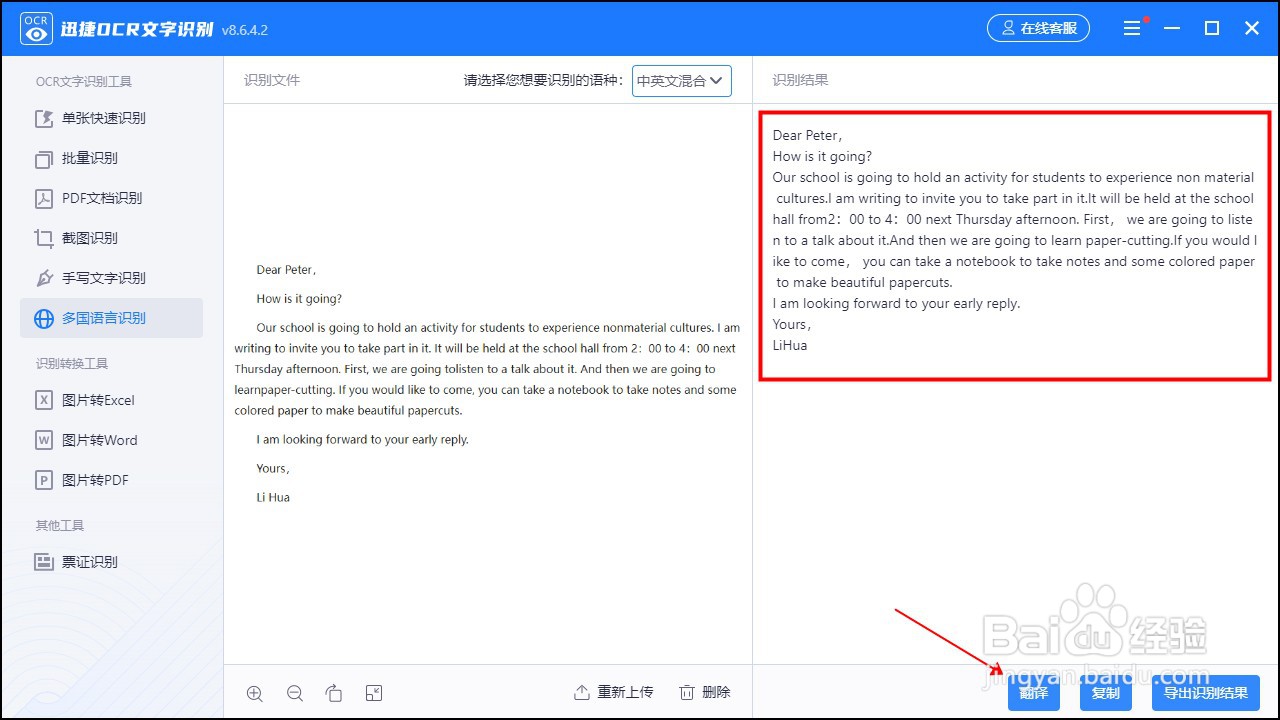Click the 翻译 translate button

point(1033,693)
